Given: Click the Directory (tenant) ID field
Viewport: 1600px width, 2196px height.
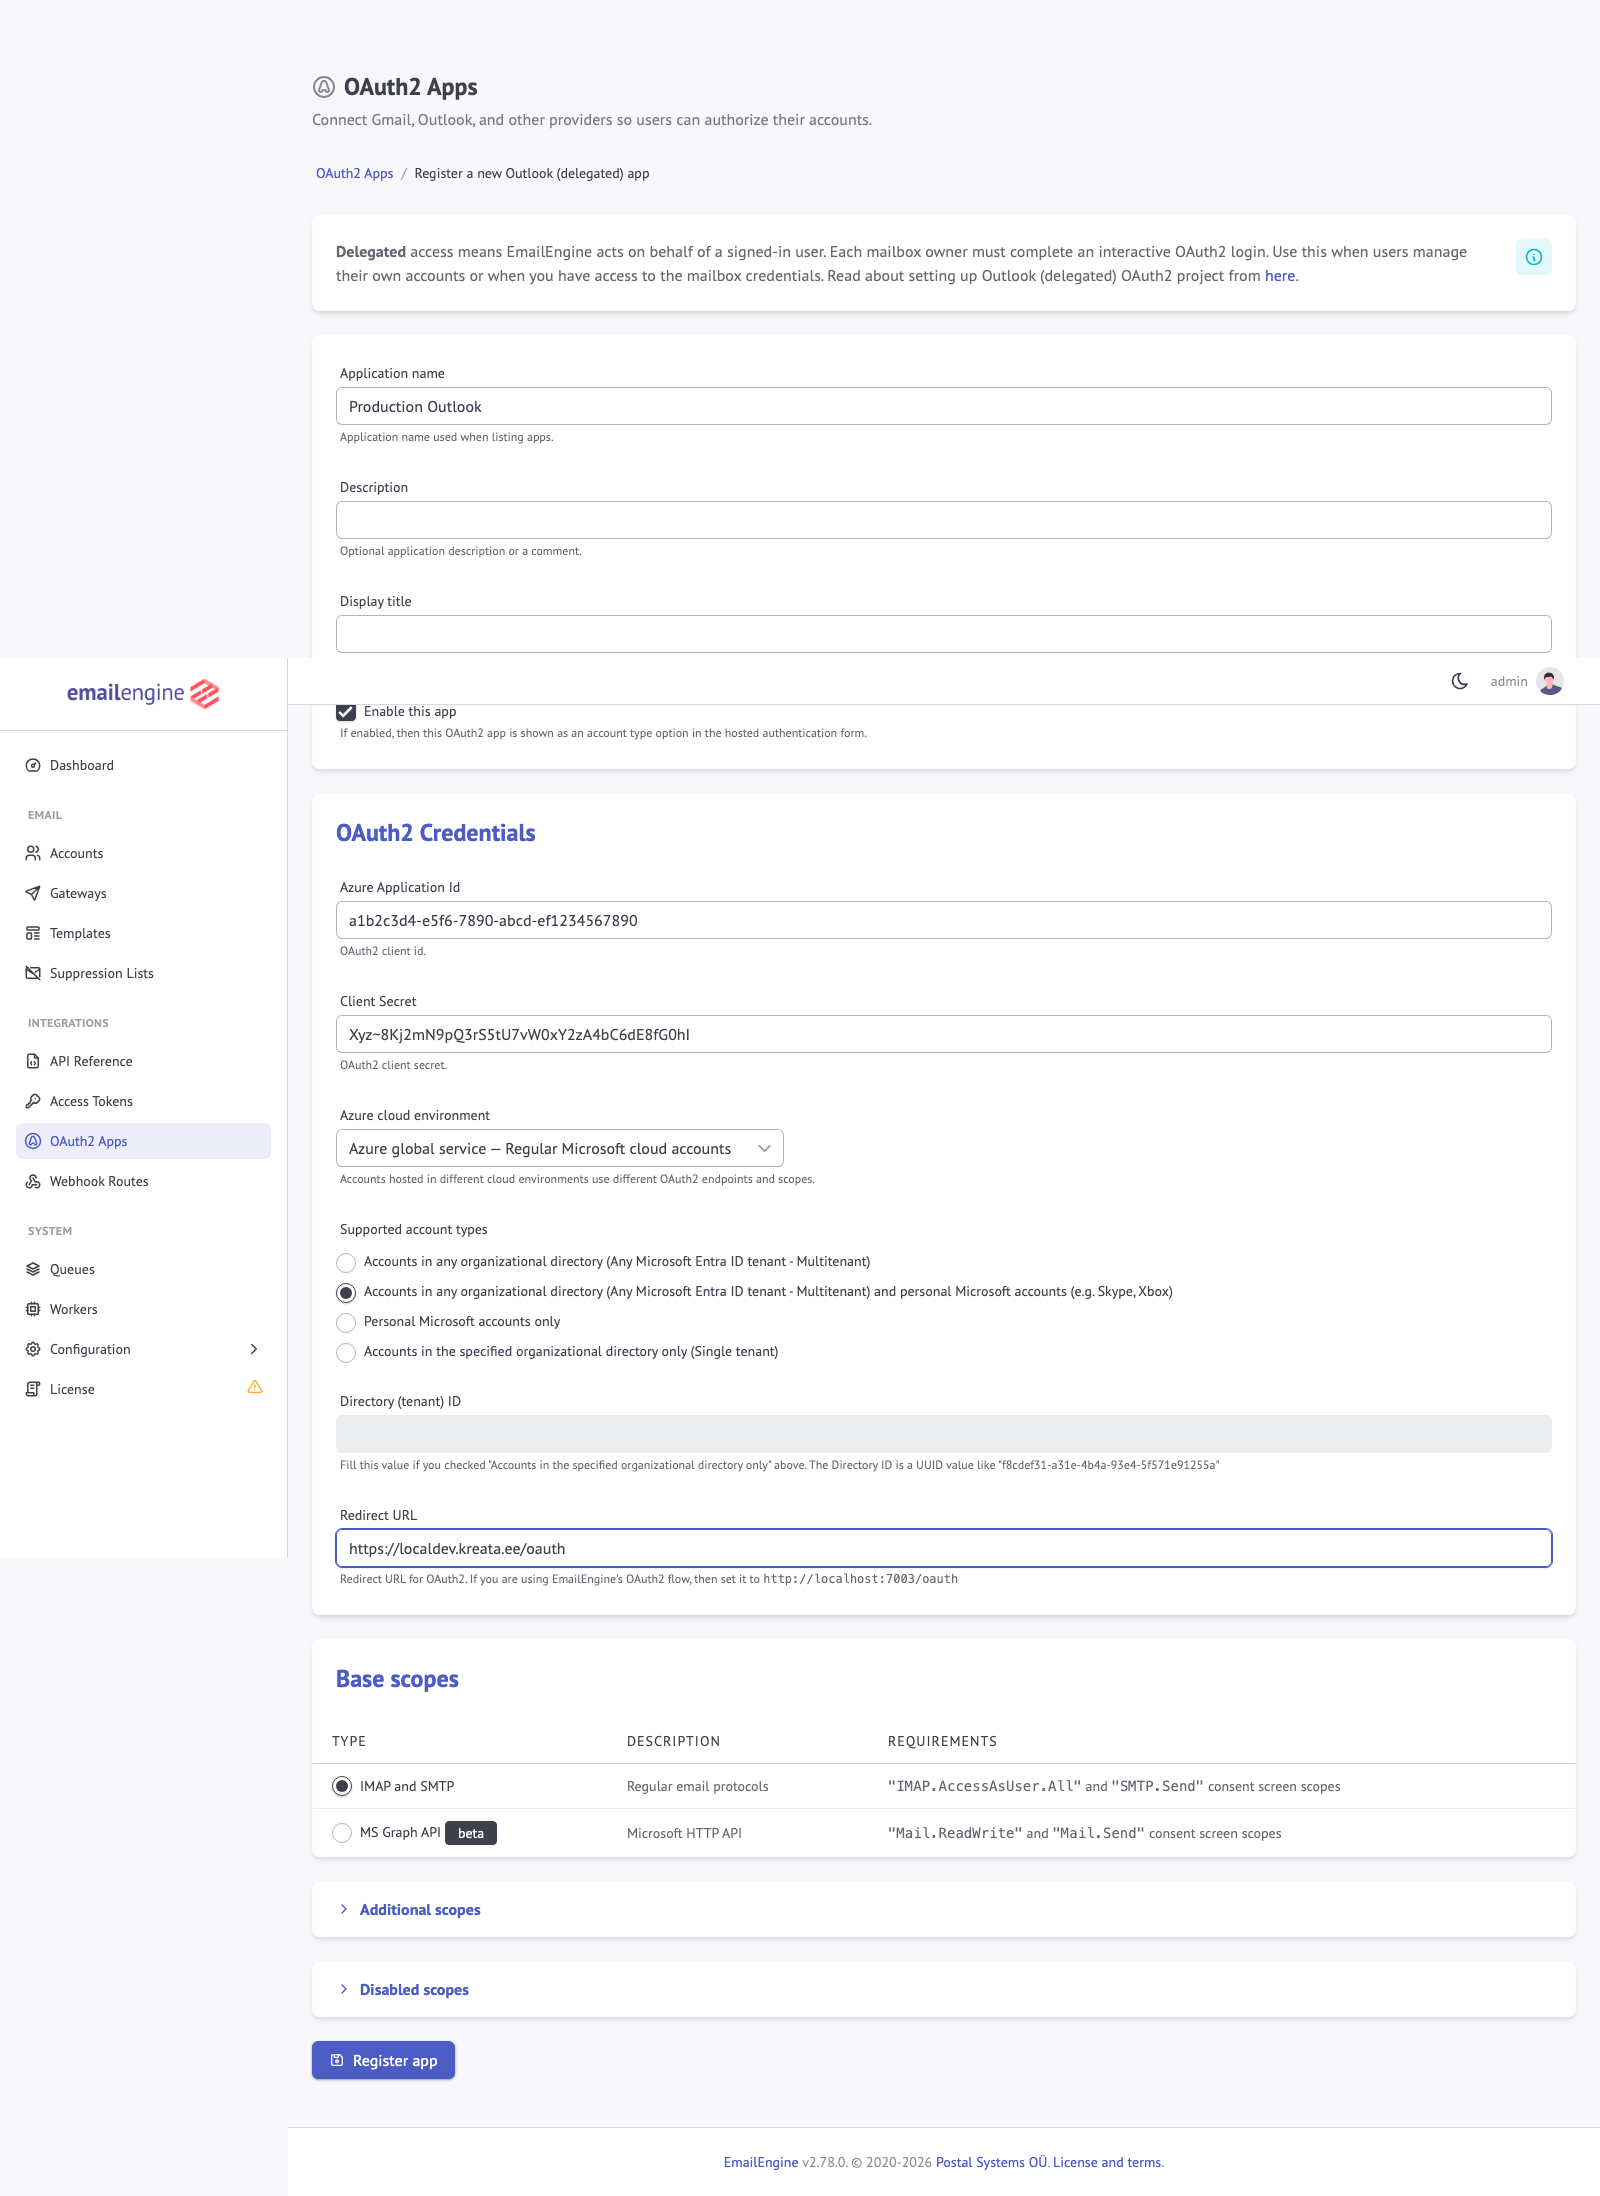Looking at the screenshot, I should tap(943, 1434).
